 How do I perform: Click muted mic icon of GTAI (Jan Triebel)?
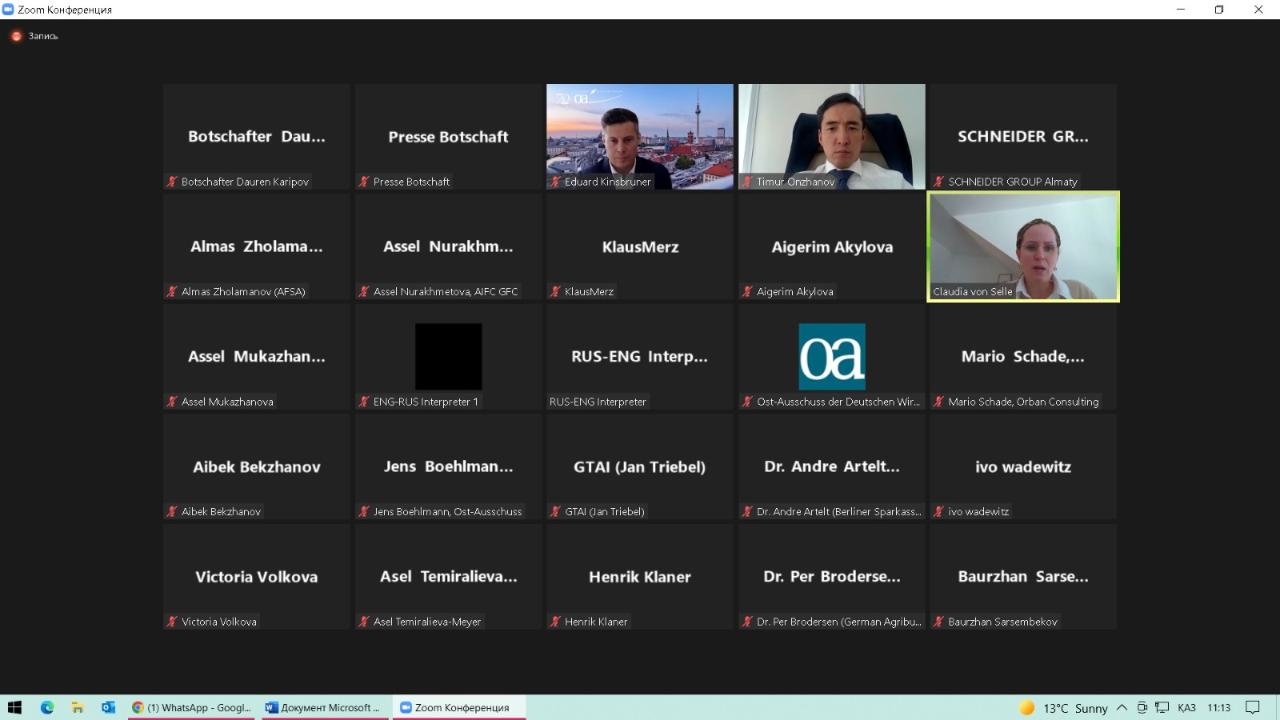pyautogui.click(x=556, y=512)
